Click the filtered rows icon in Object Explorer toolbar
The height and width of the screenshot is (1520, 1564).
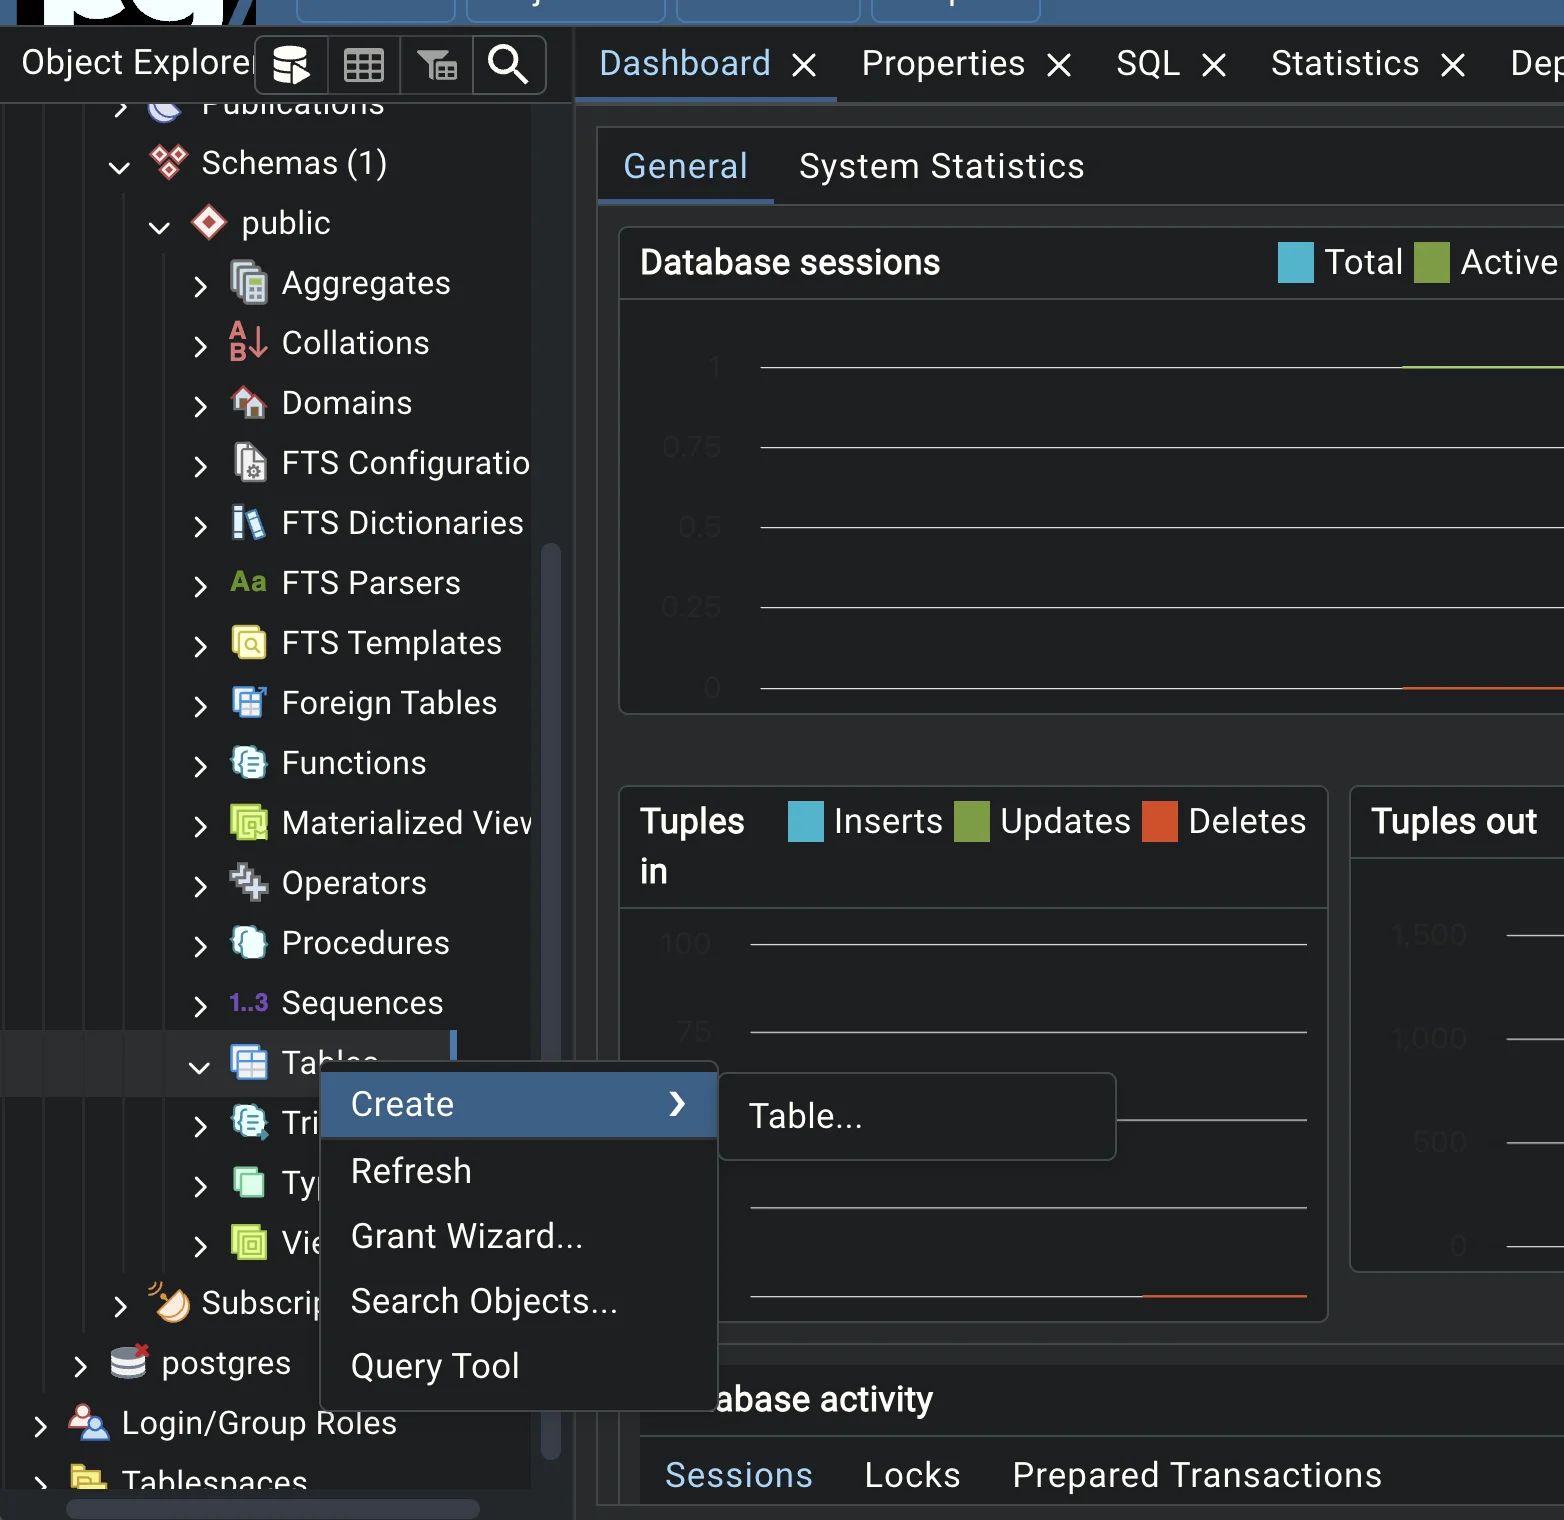pyautogui.click(x=436, y=65)
